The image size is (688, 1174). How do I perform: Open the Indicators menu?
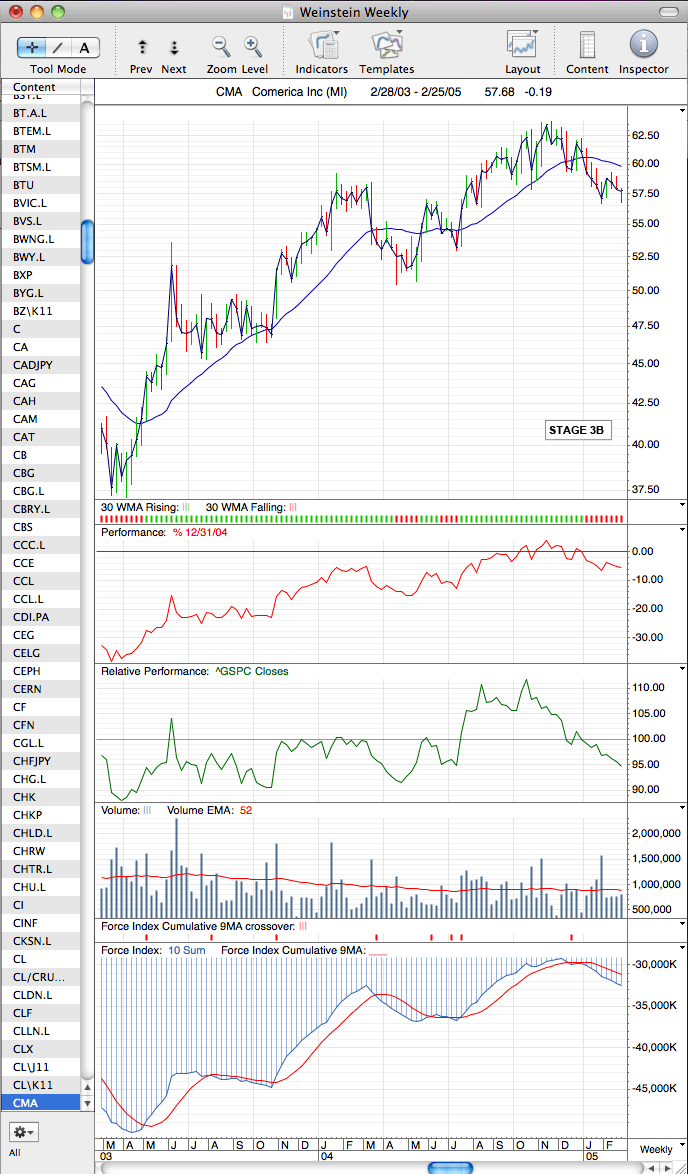(323, 46)
